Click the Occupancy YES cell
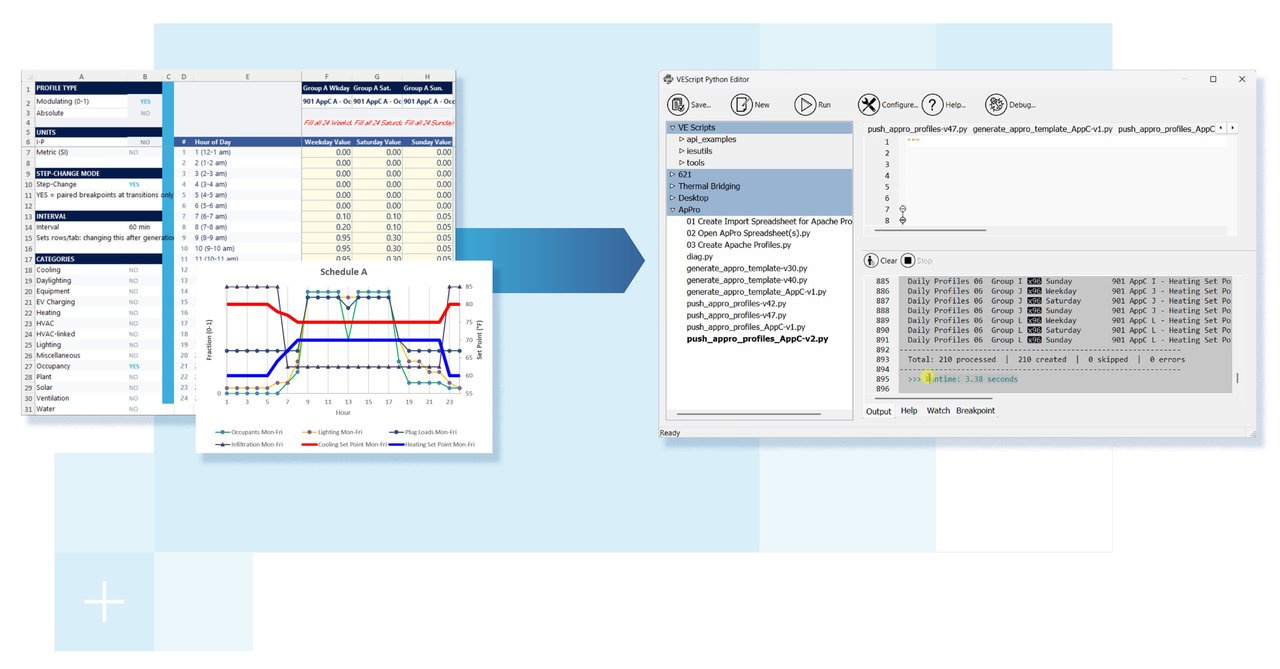The width and height of the screenshot is (1280, 669). pos(145,366)
